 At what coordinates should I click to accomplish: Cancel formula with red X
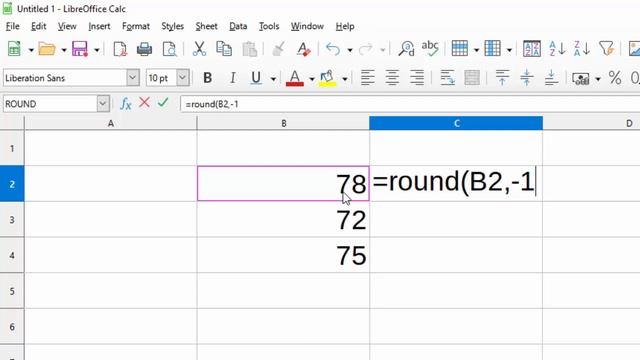pos(144,102)
